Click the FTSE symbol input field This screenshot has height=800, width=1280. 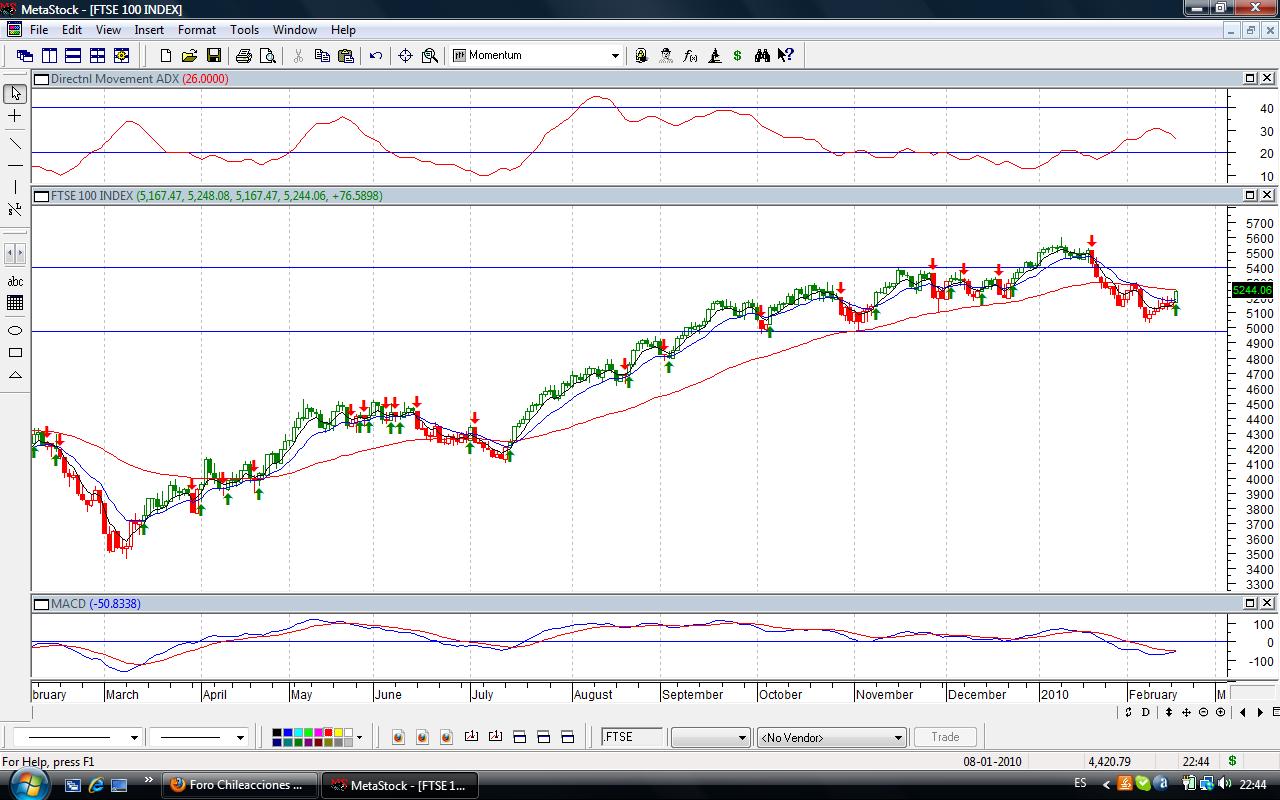631,737
